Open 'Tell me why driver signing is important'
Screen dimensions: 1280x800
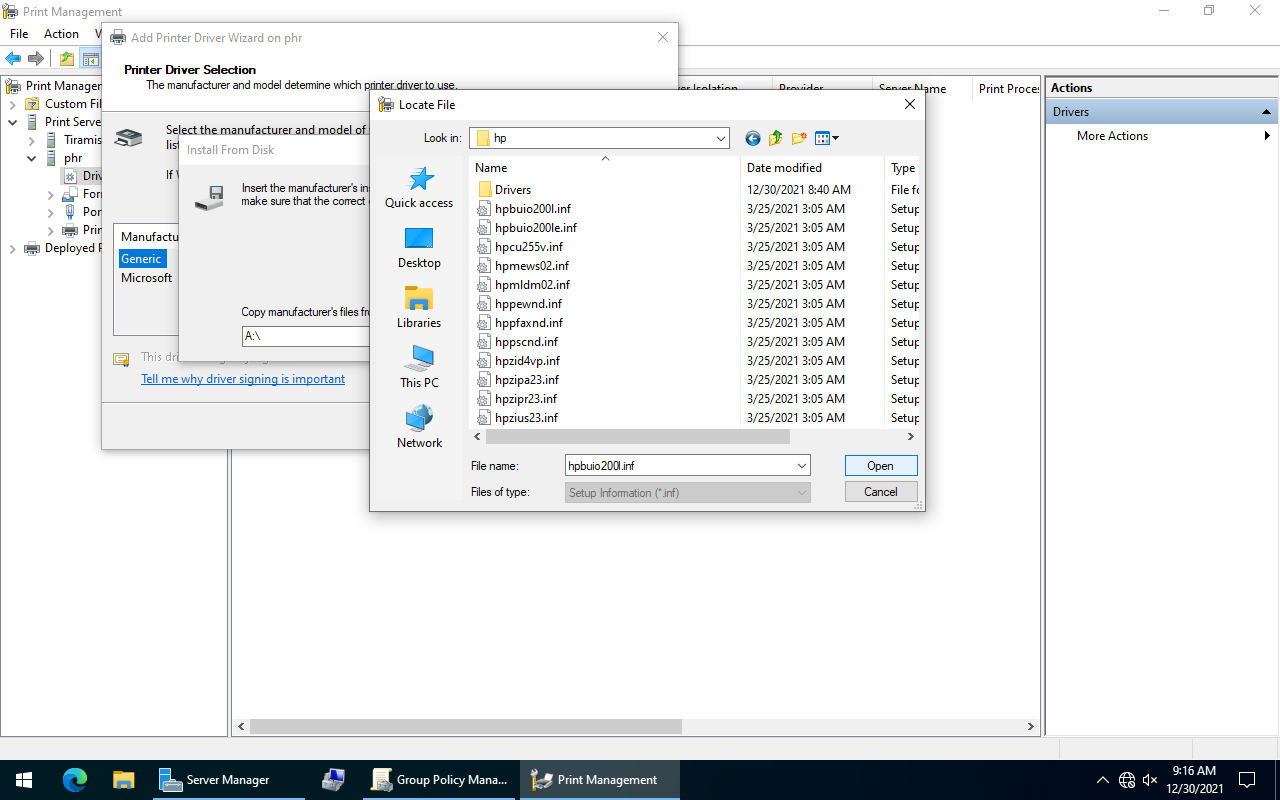243,379
